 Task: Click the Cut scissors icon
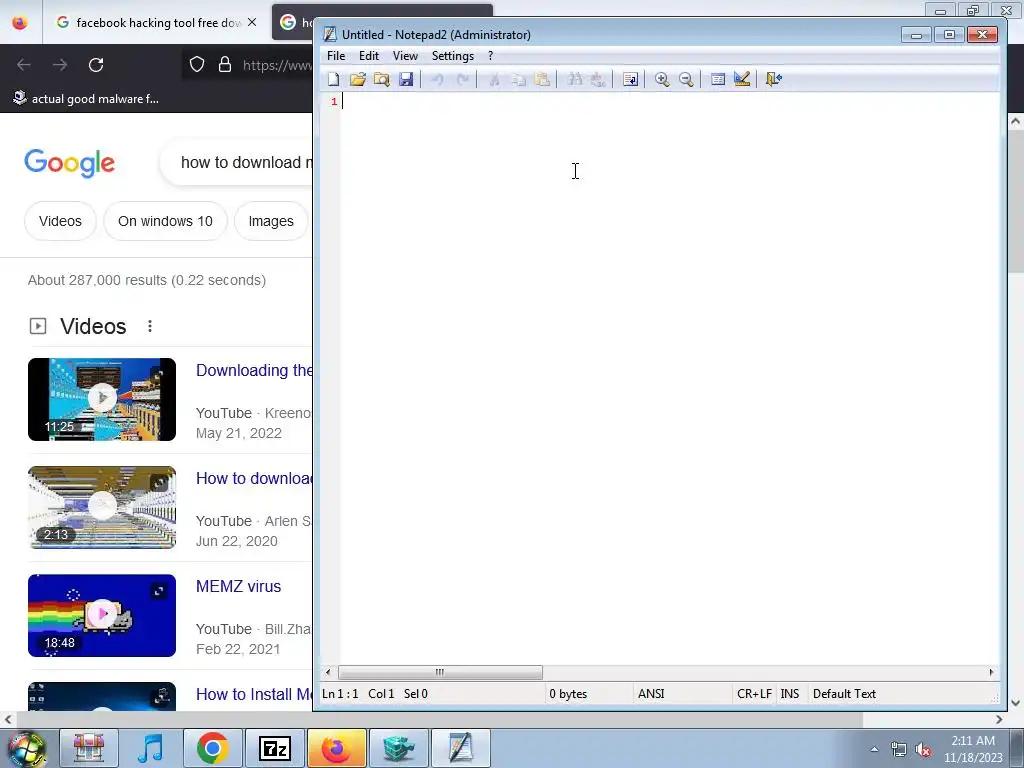494,80
